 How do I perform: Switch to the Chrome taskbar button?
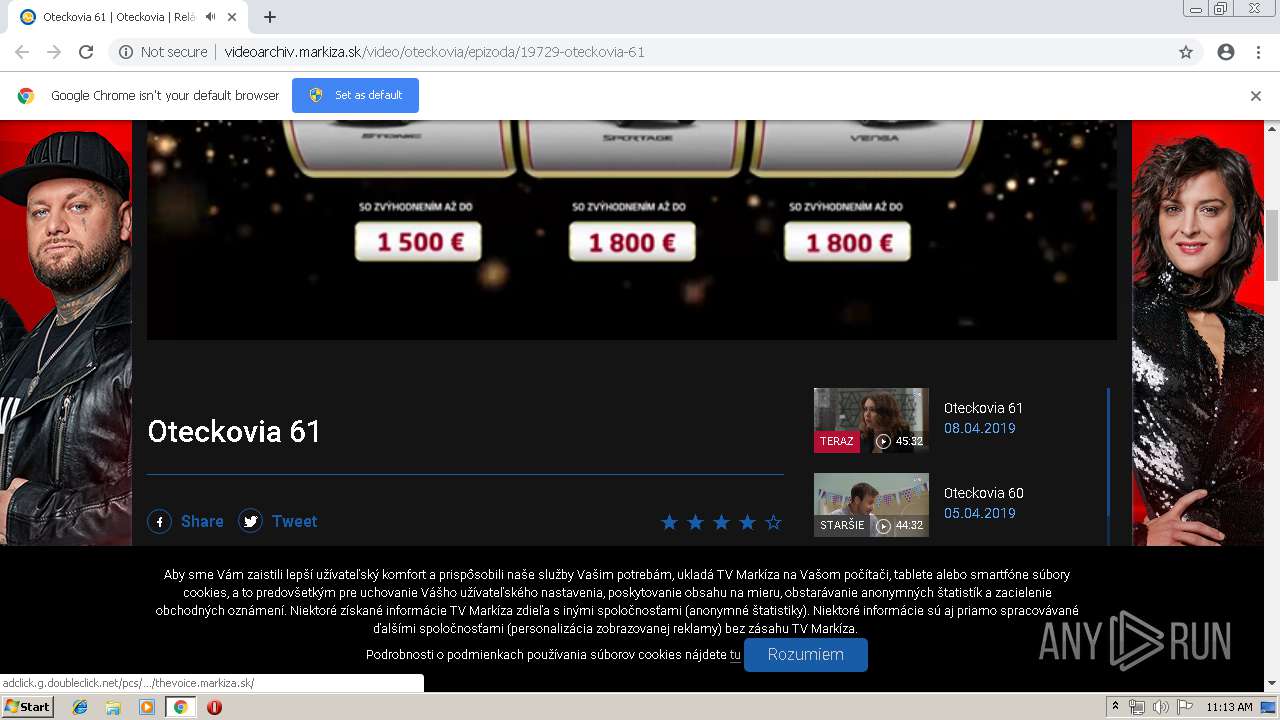click(x=181, y=707)
